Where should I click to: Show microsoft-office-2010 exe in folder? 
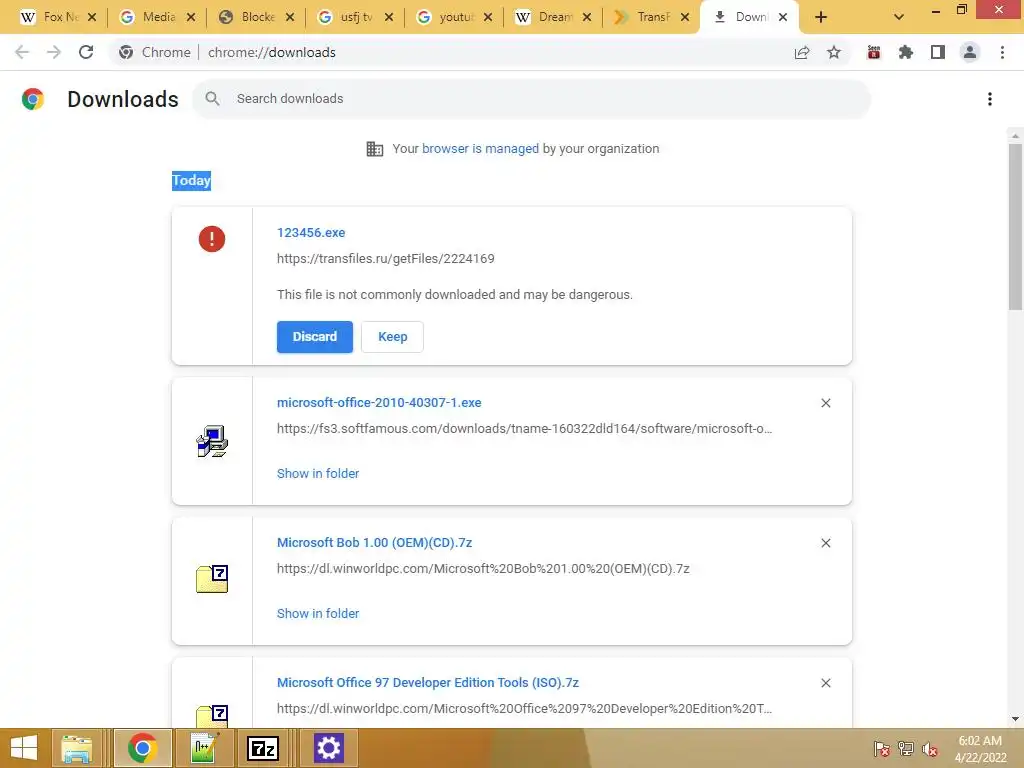(318, 473)
